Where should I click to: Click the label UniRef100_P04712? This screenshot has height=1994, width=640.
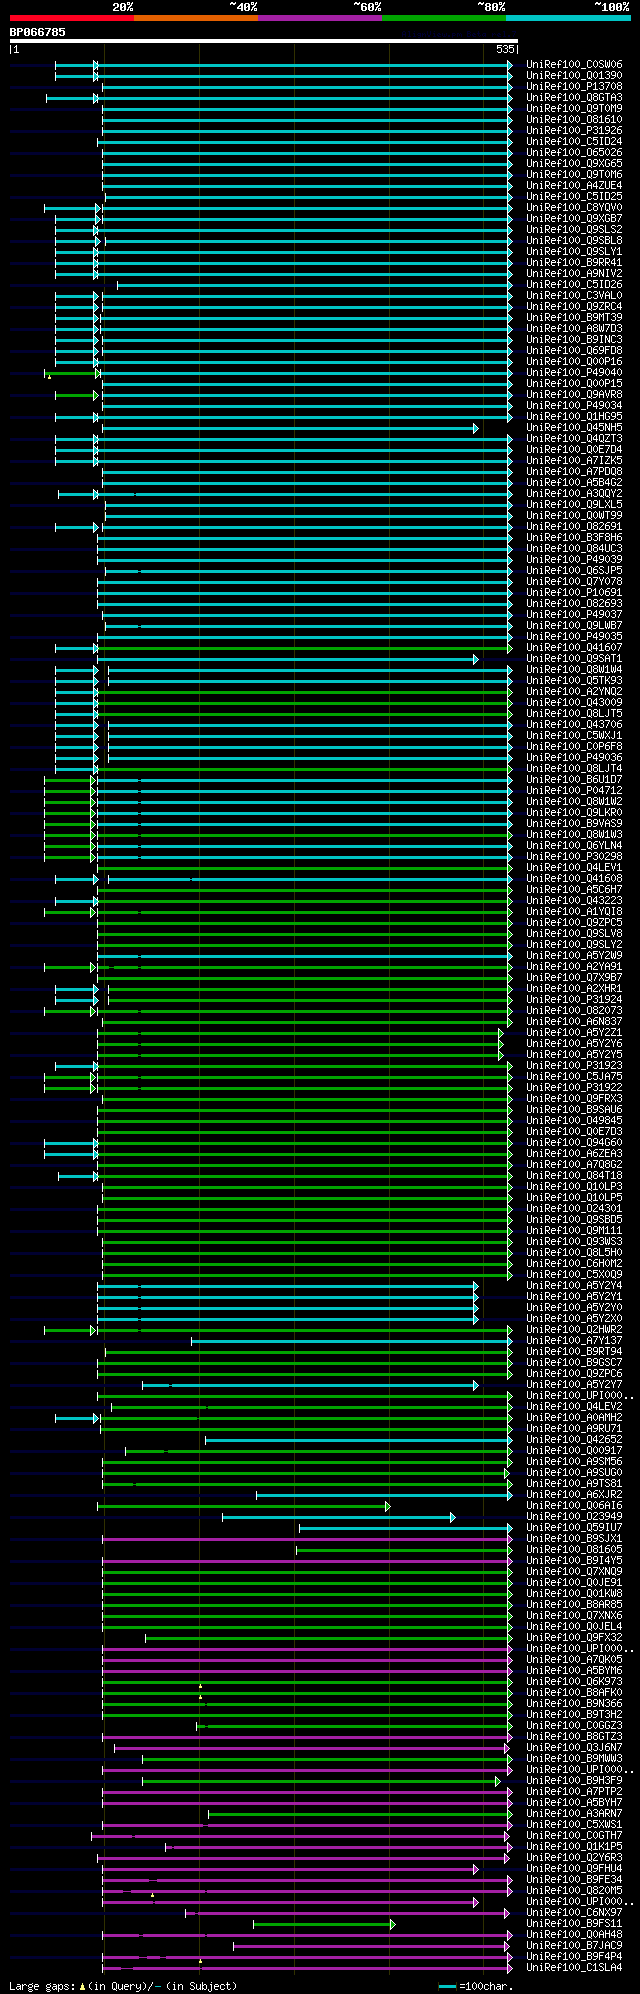click(574, 791)
